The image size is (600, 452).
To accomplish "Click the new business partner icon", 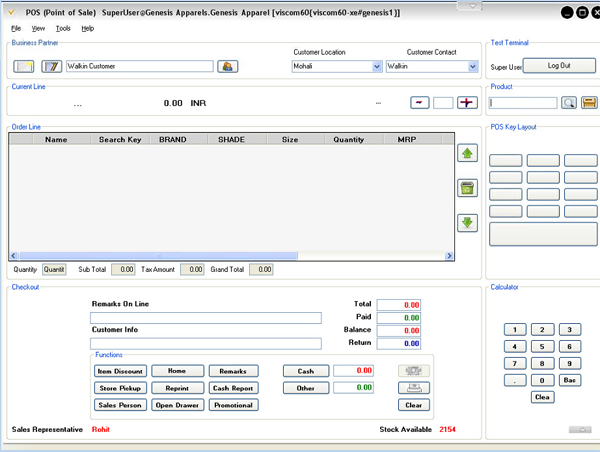I will point(23,66).
